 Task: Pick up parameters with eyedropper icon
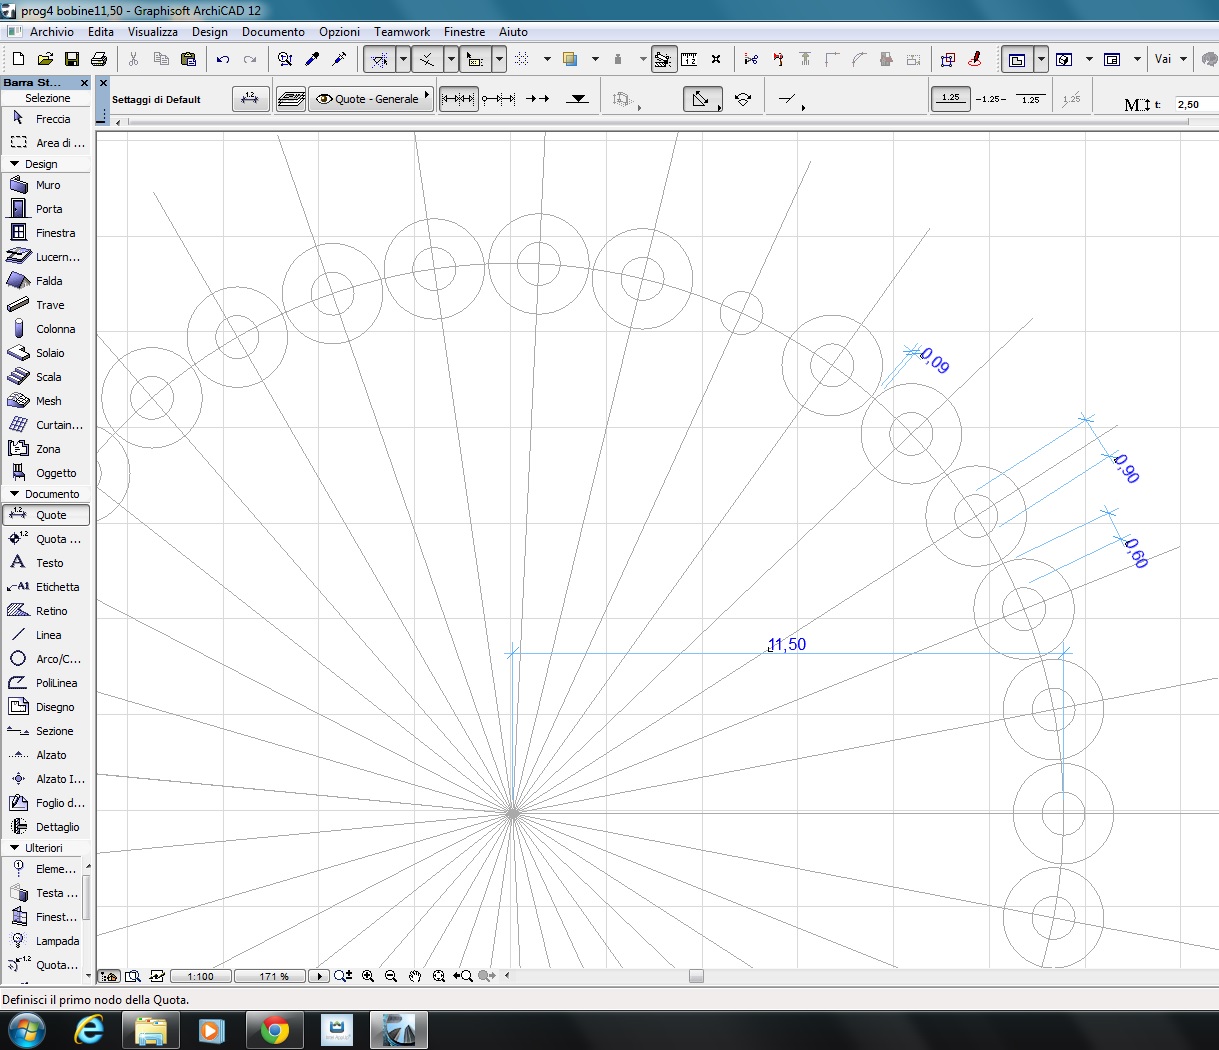coord(313,60)
